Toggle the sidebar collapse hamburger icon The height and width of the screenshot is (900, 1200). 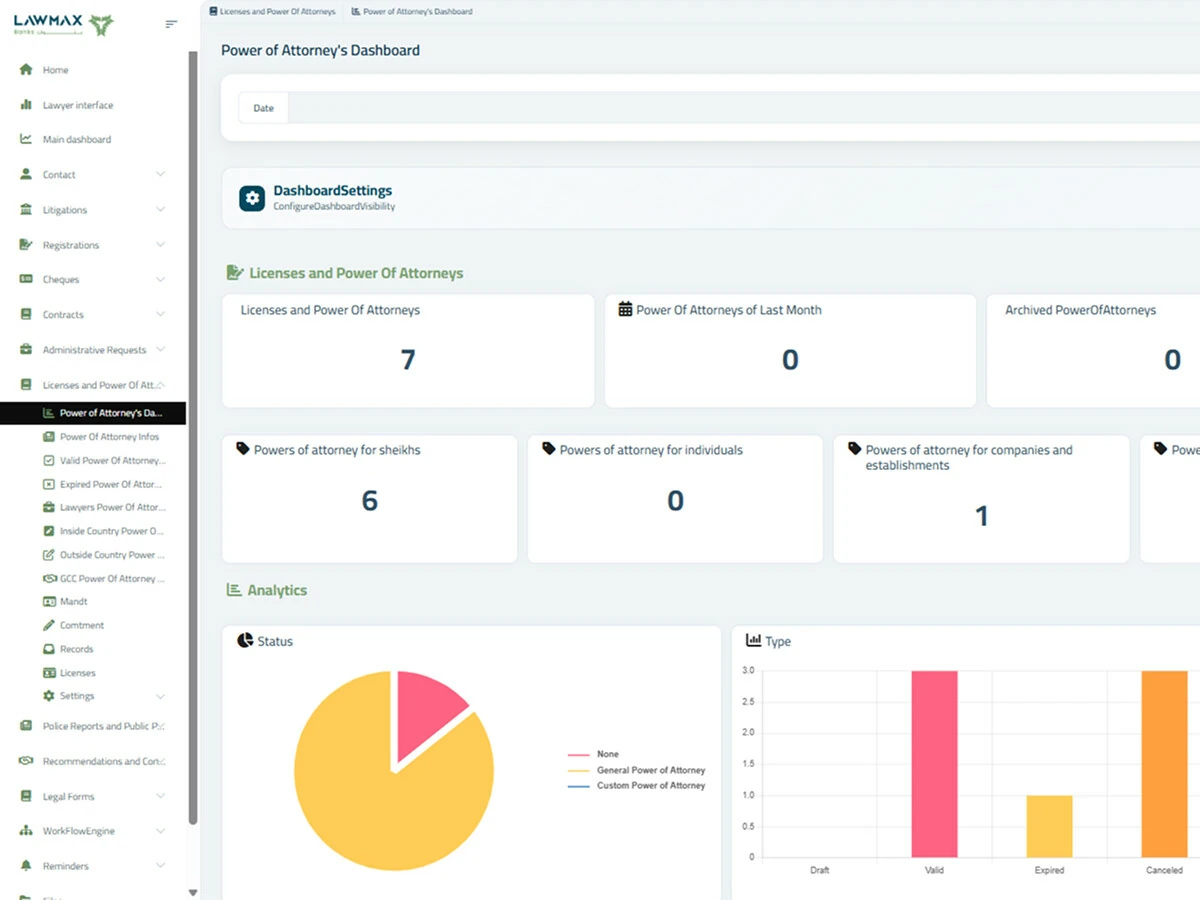coord(171,24)
